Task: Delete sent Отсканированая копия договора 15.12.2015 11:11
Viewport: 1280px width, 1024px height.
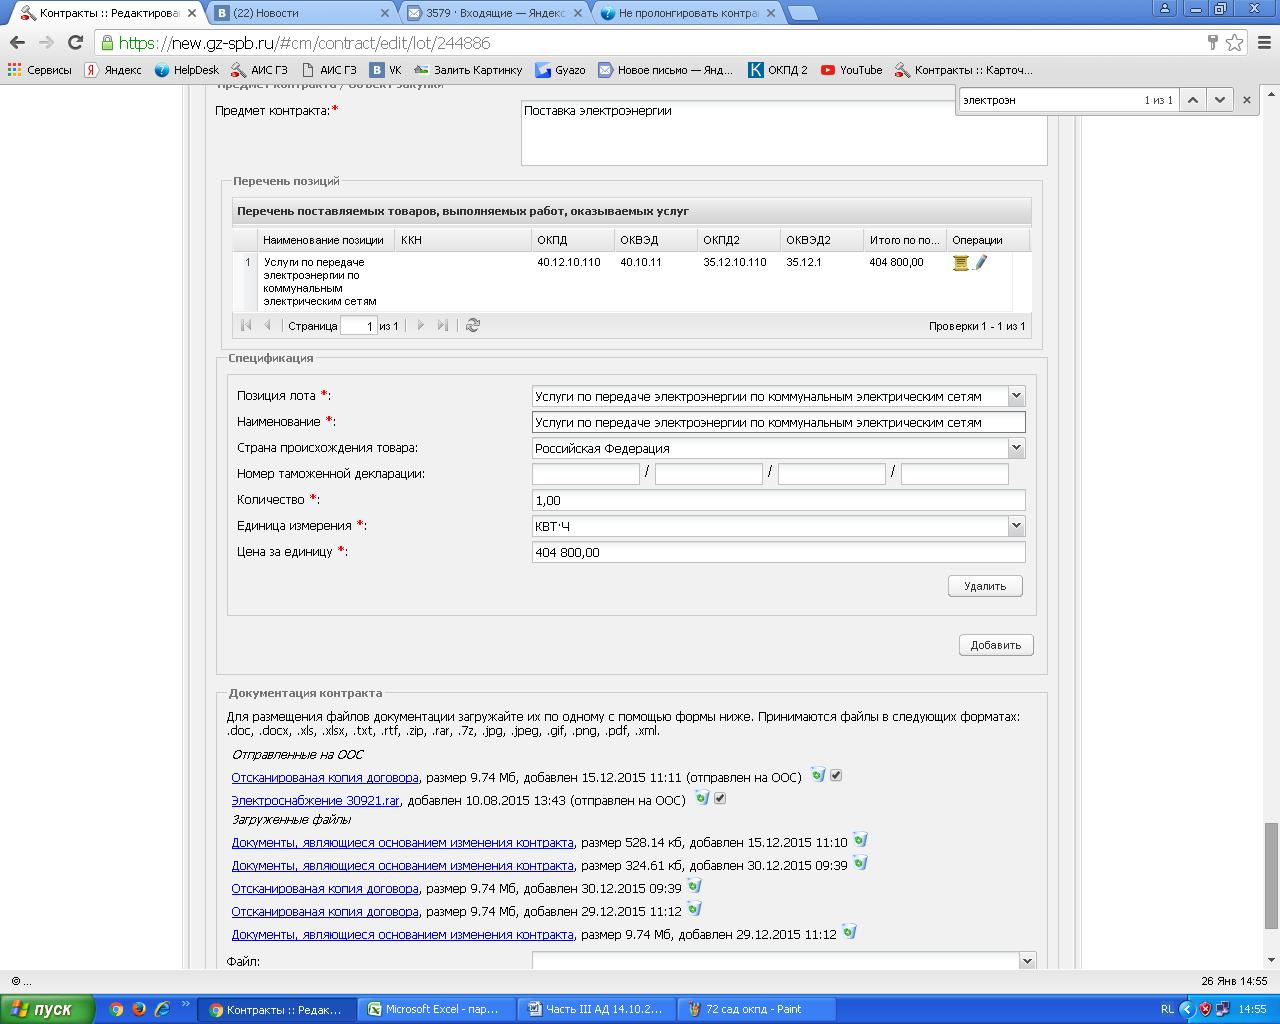Action: tap(818, 774)
